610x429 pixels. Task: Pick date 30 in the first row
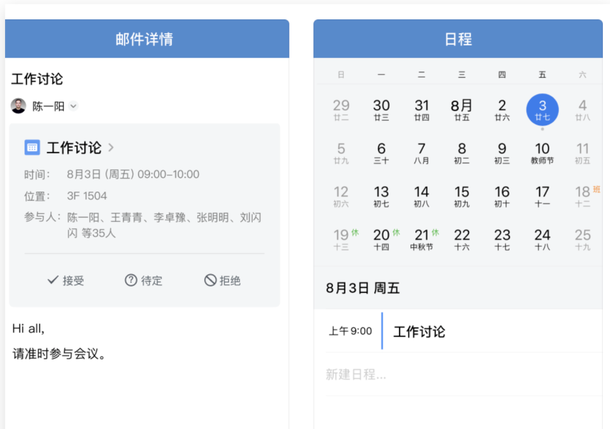[x=381, y=109]
